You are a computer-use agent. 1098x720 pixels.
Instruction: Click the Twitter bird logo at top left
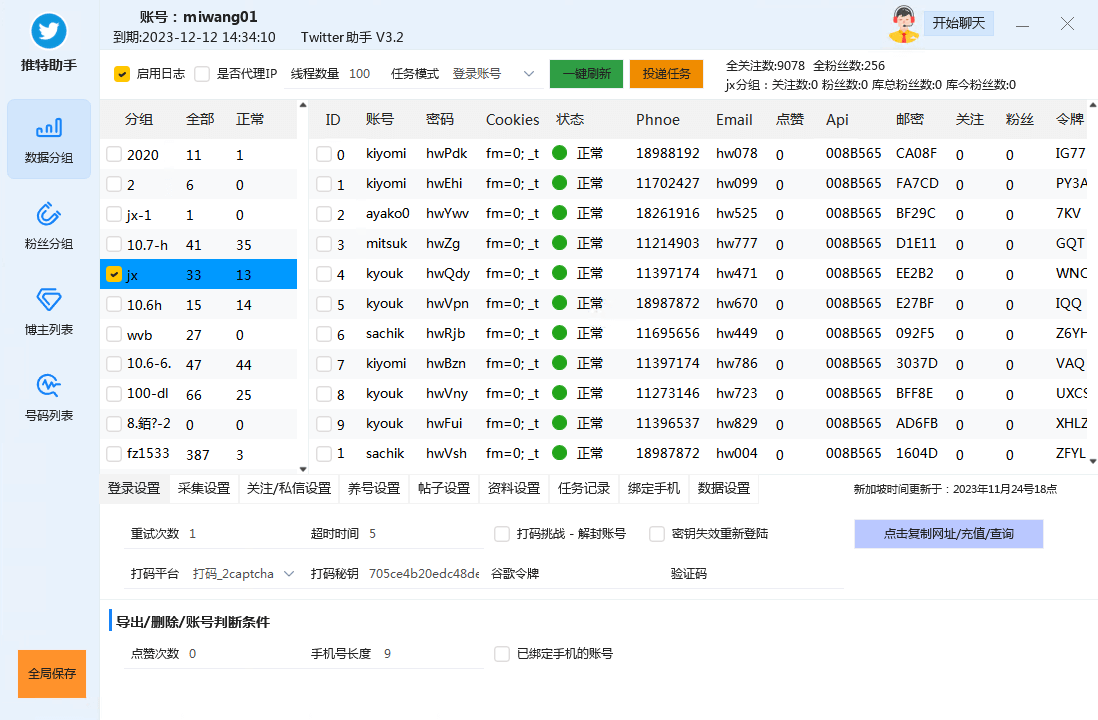point(48,31)
